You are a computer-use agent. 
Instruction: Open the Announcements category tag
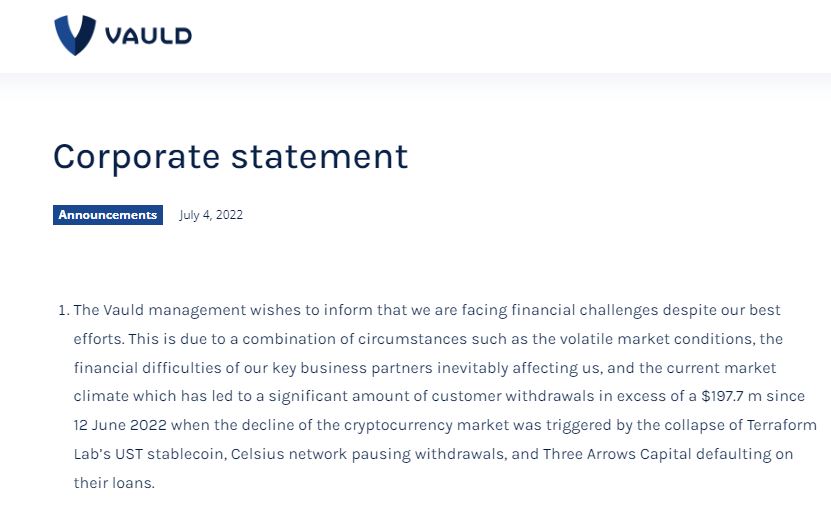[x=108, y=215]
